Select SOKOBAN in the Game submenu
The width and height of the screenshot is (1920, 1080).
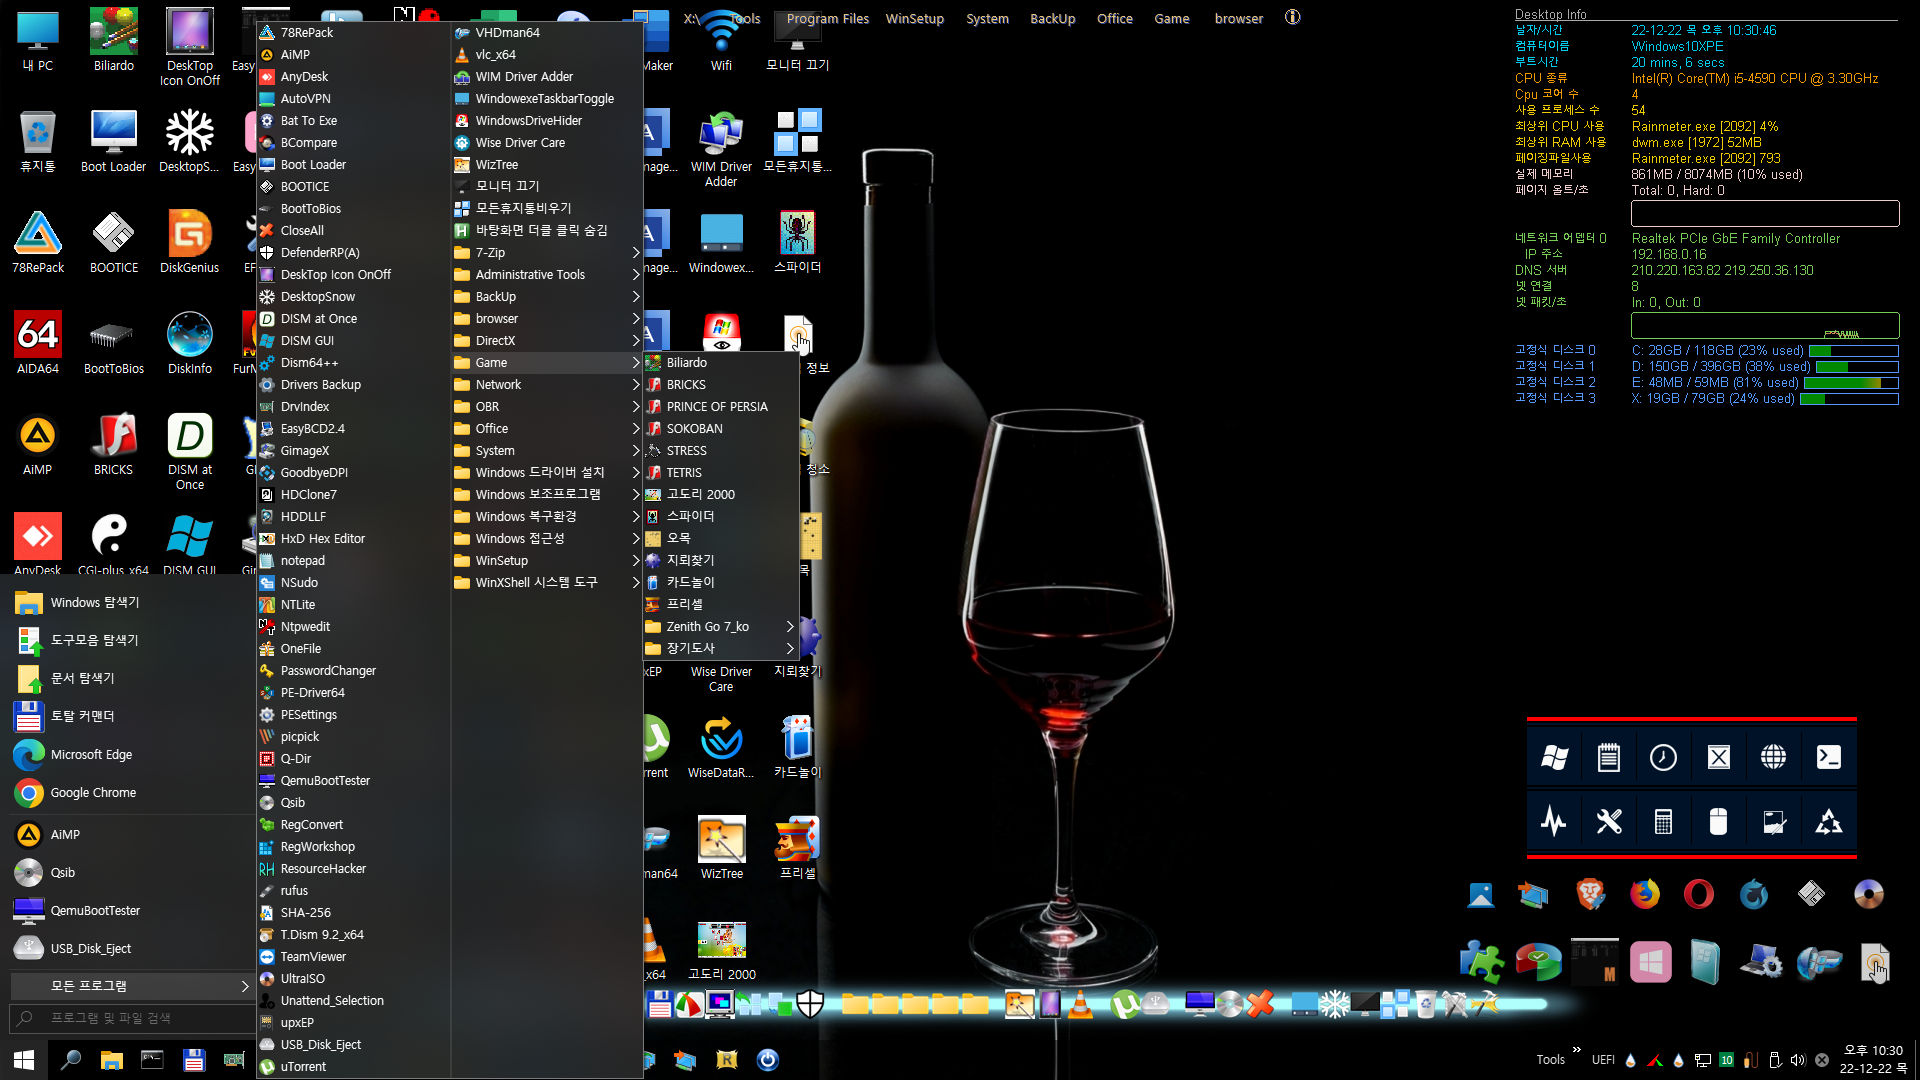(x=720, y=429)
